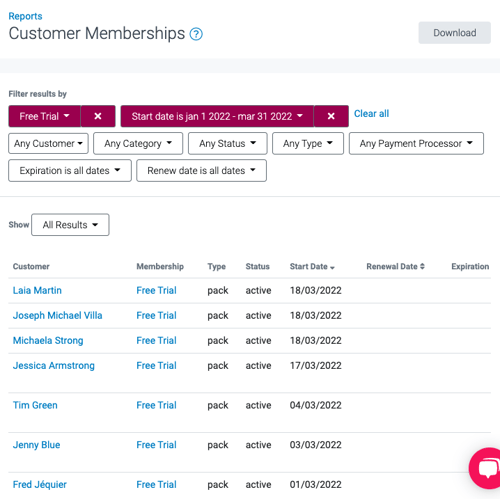Remove the Start date filter

pyautogui.click(x=331, y=116)
